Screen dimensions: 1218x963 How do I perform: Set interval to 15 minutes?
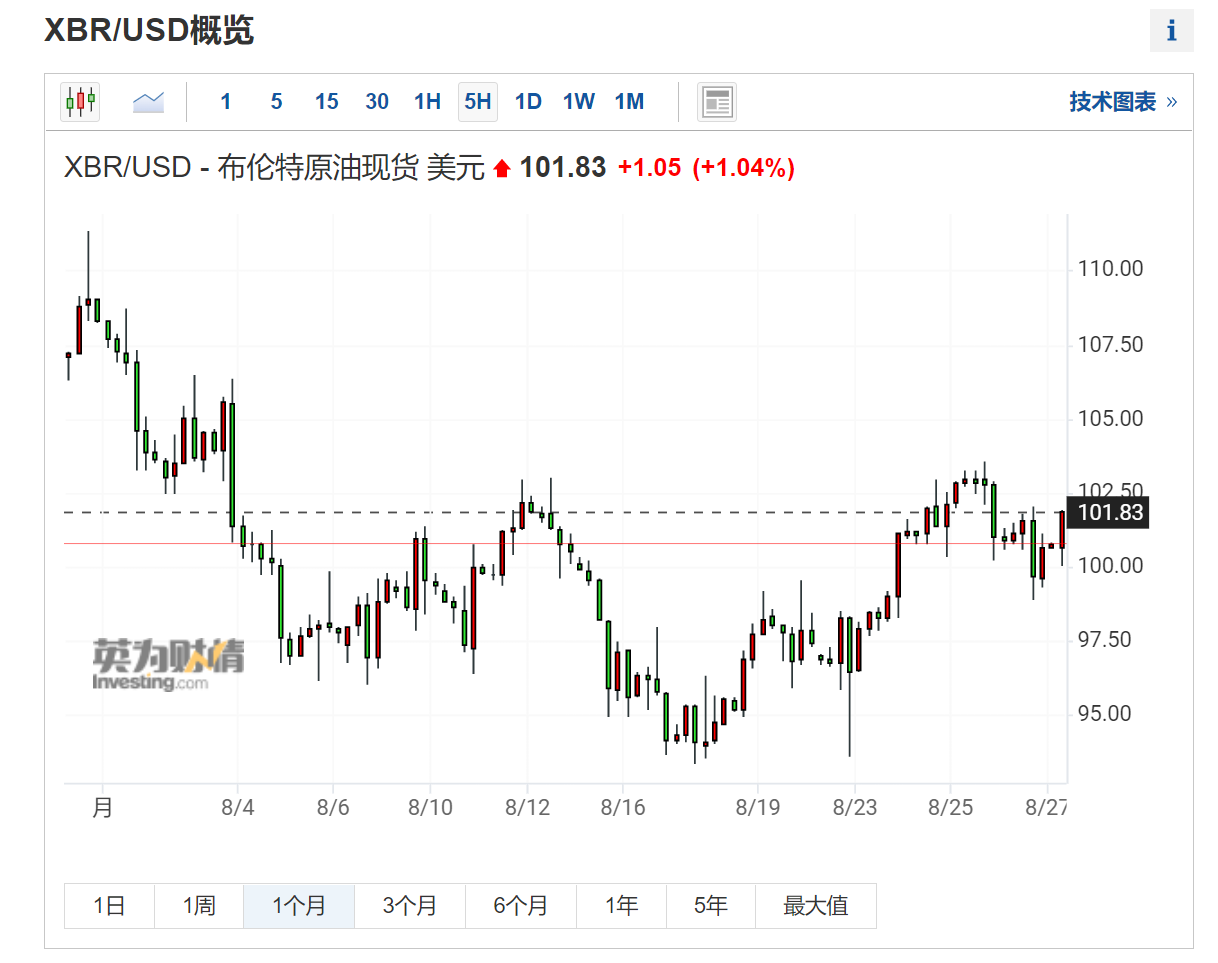(326, 101)
